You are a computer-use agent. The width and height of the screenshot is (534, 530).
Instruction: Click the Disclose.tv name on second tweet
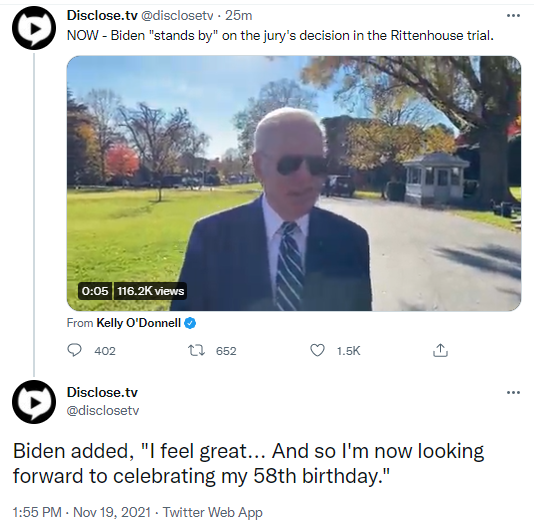point(102,392)
